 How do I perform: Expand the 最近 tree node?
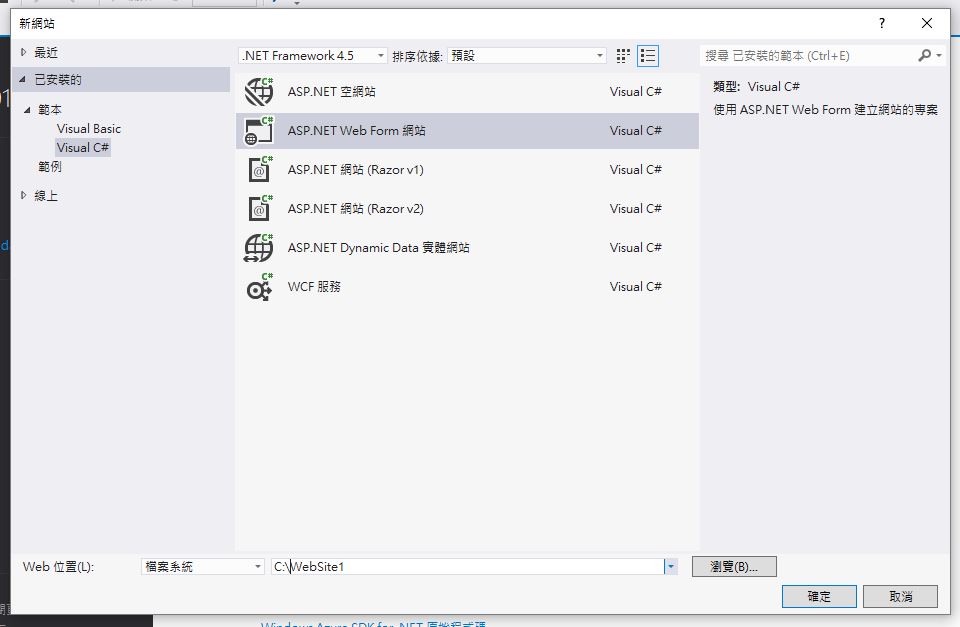(x=23, y=53)
